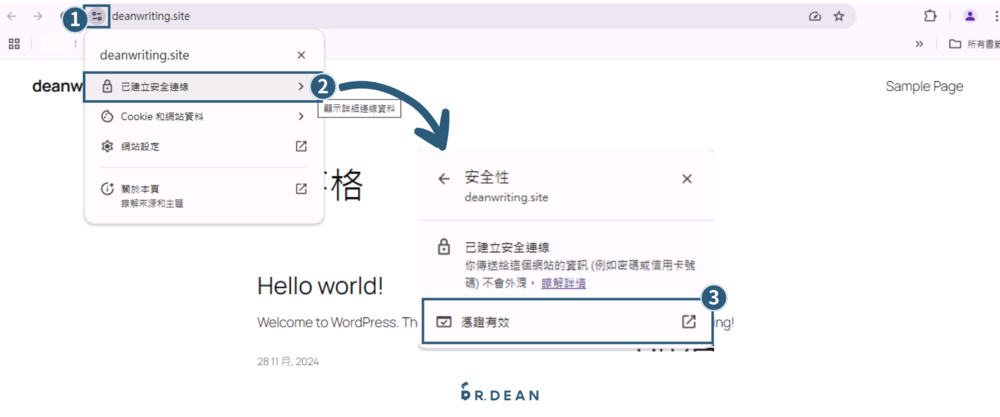Click the deanwriting.site address bar URL

(151, 17)
